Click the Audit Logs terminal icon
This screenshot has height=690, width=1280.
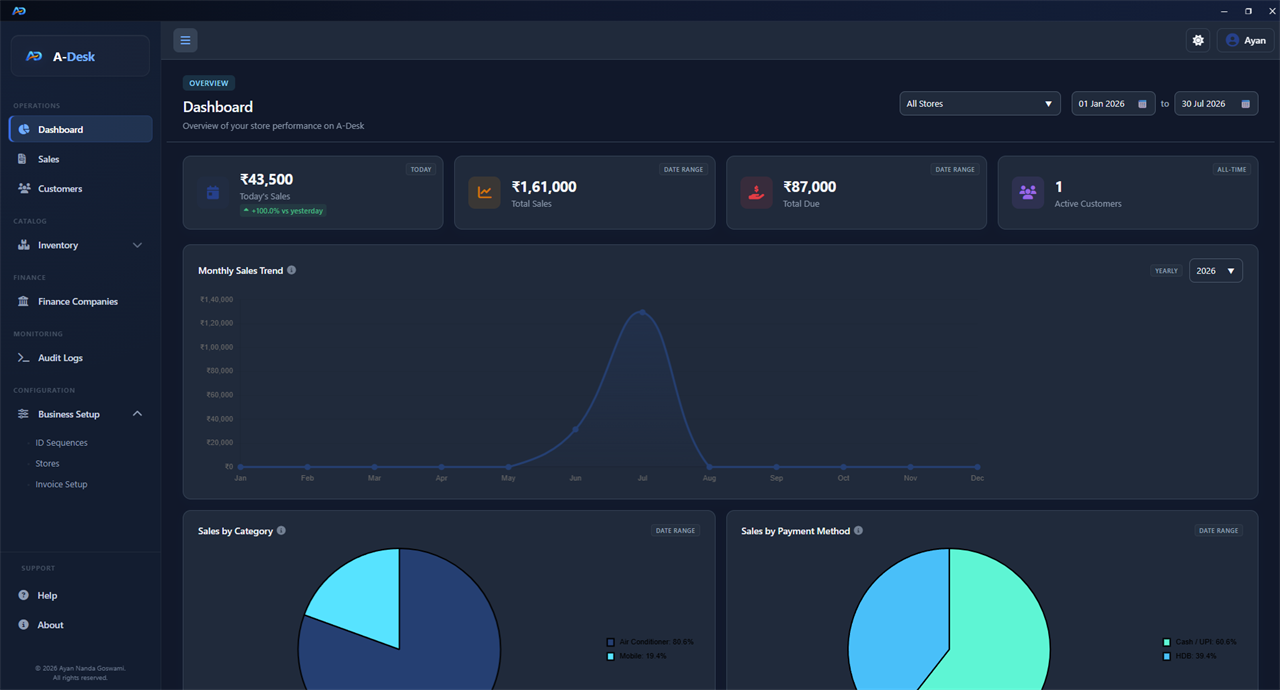pyautogui.click(x=23, y=357)
